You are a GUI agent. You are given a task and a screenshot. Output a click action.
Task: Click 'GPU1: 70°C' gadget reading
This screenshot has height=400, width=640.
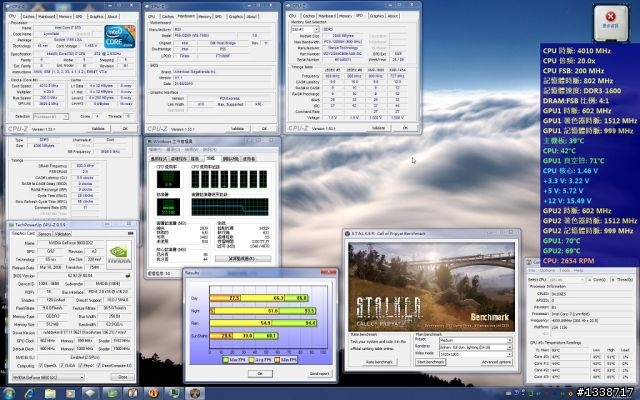[x=562, y=241]
